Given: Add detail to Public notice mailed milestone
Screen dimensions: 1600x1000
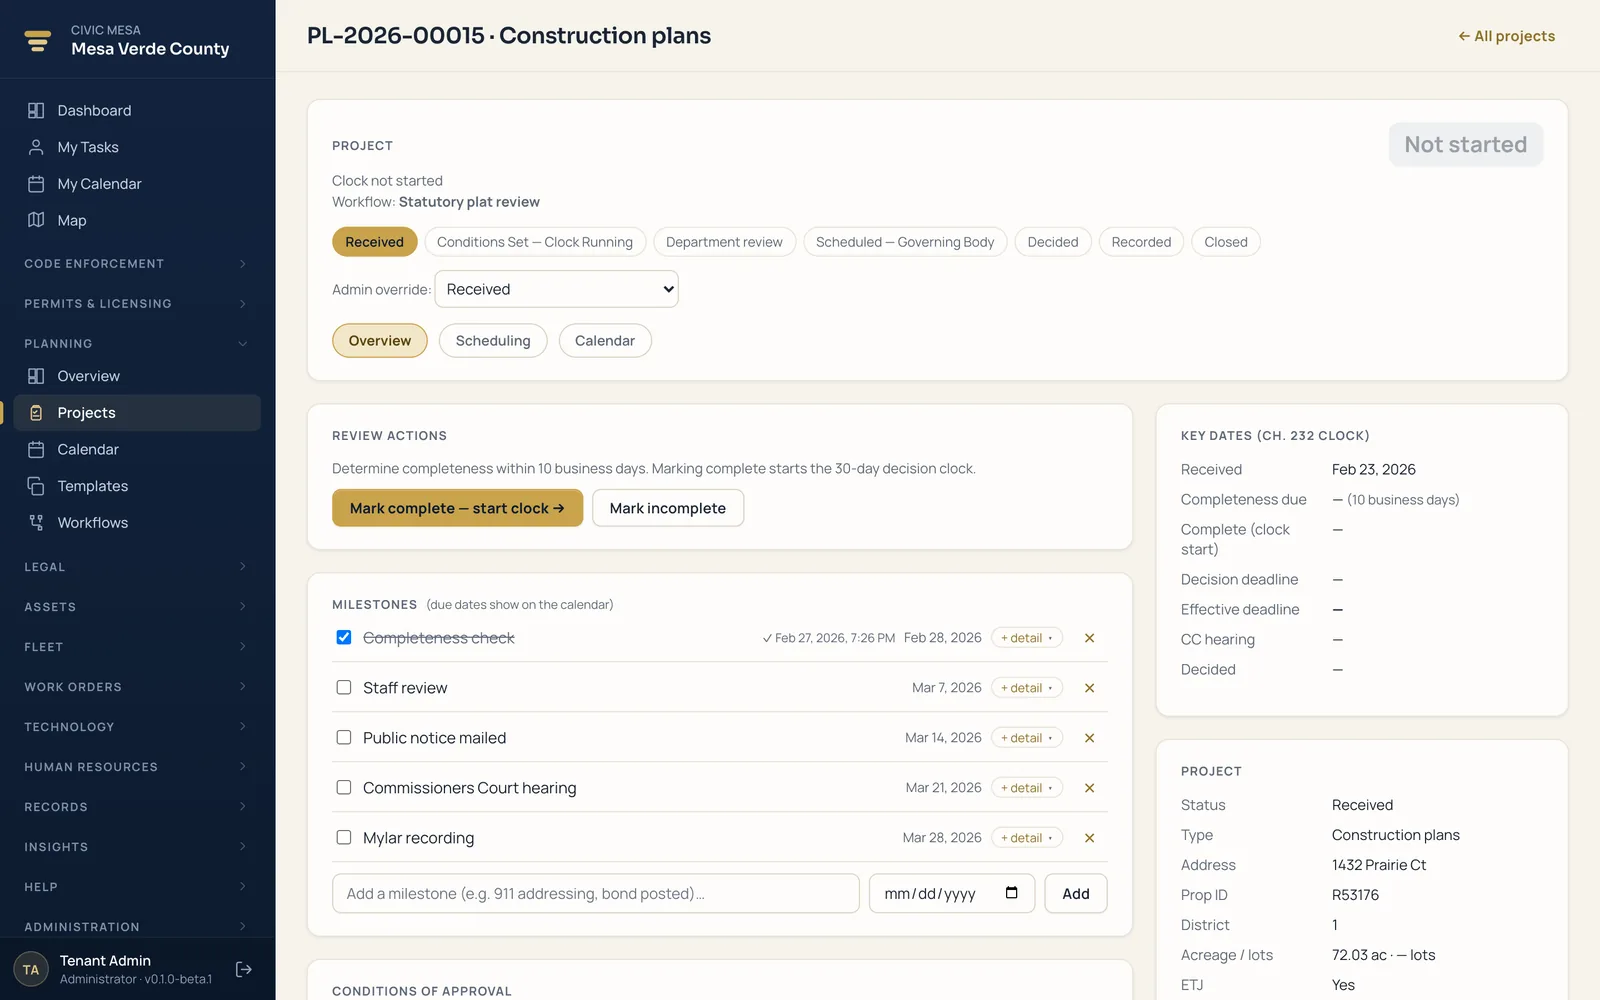Looking at the screenshot, I should [x=1026, y=738].
